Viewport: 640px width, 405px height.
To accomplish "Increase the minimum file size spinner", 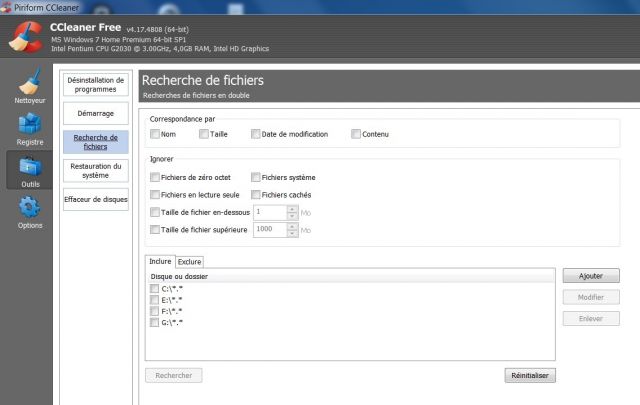I will 292,209.
